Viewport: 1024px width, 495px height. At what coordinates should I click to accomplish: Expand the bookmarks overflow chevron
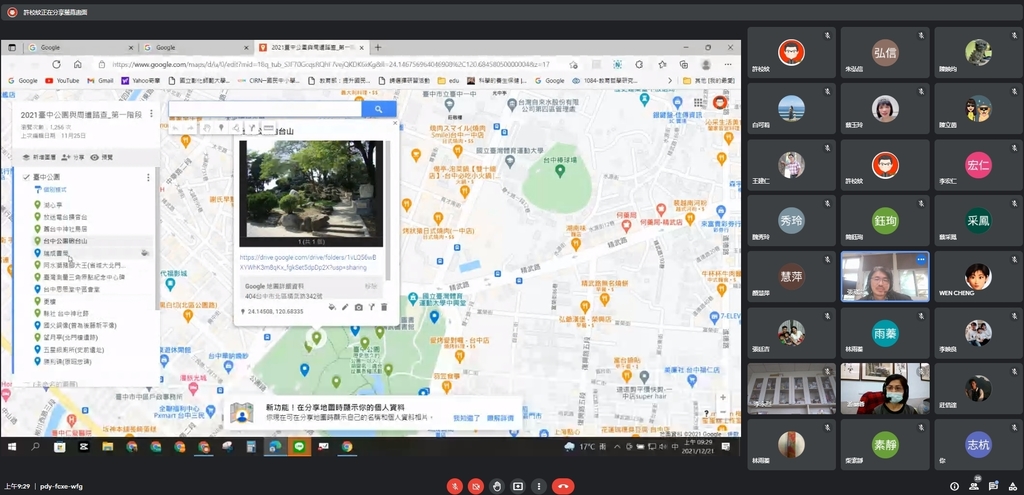669,81
